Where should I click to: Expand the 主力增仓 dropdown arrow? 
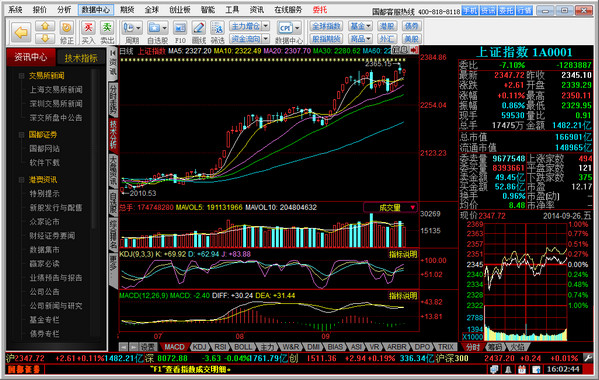tap(266, 26)
